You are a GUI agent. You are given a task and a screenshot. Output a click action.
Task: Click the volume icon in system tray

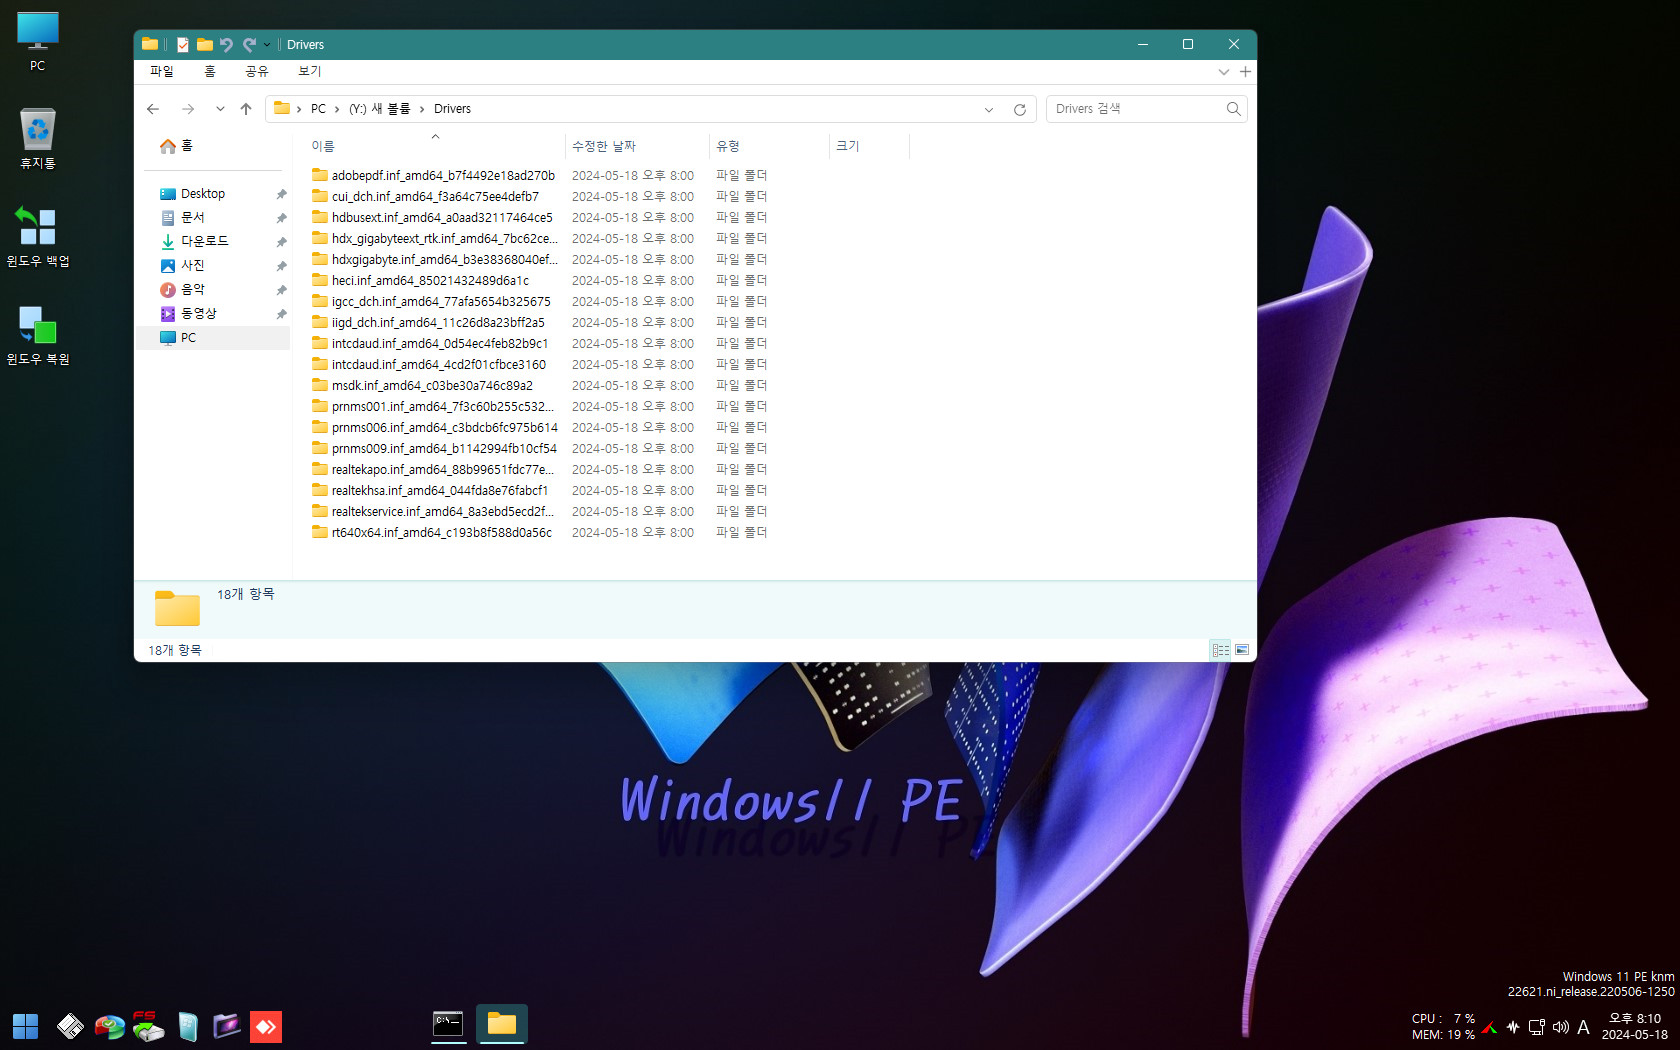[1560, 1027]
